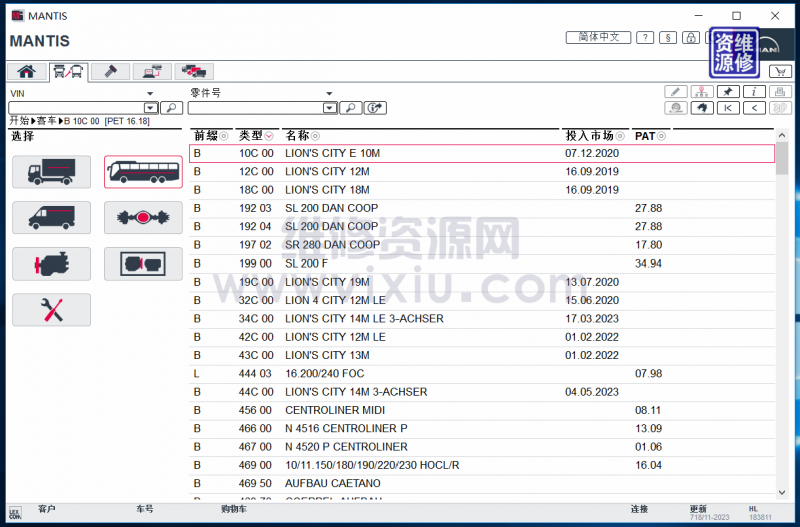
Task: Click the VIN search magnifier button
Action: 171,108
